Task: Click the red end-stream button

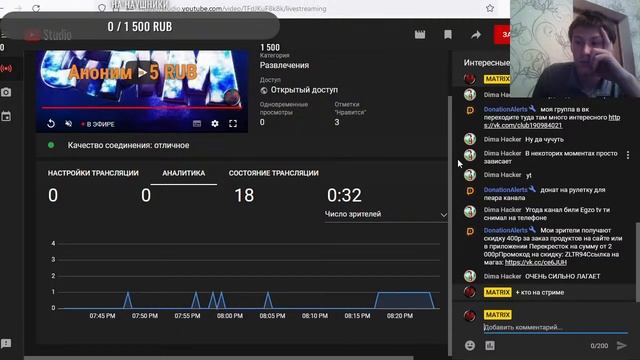Action: (502, 35)
